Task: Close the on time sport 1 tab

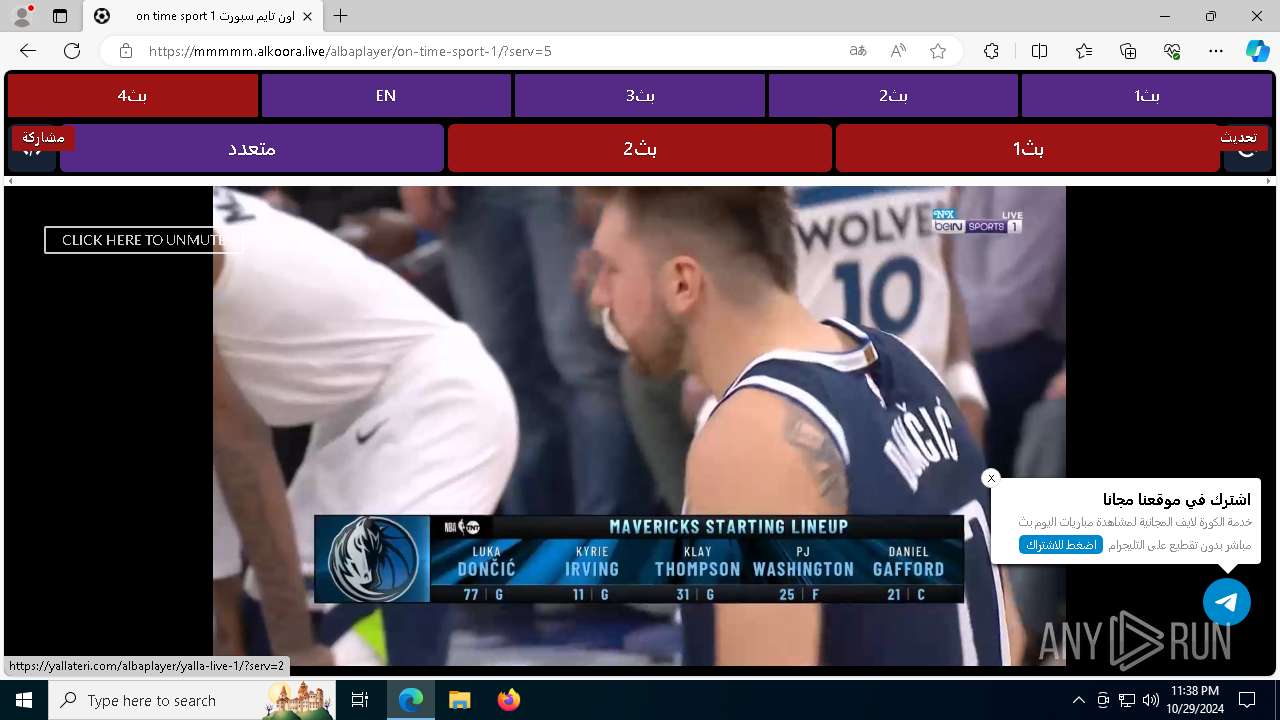Action: pyautogui.click(x=308, y=16)
